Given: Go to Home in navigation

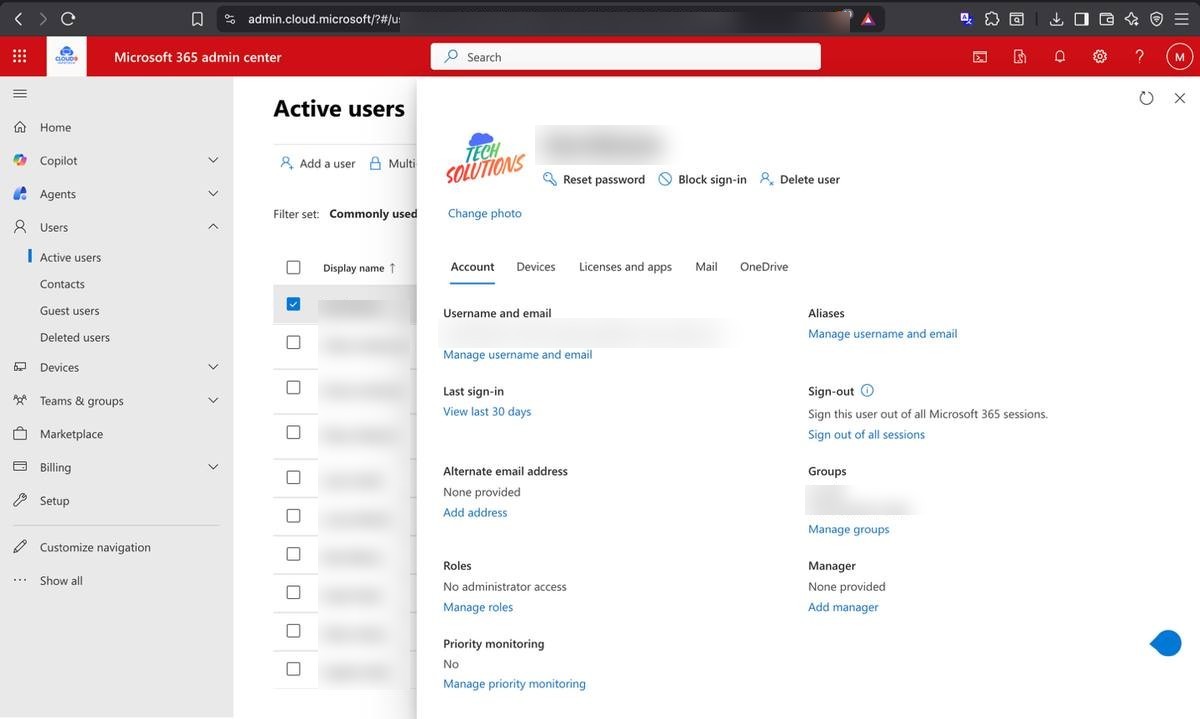Looking at the screenshot, I should (x=55, y=127).
